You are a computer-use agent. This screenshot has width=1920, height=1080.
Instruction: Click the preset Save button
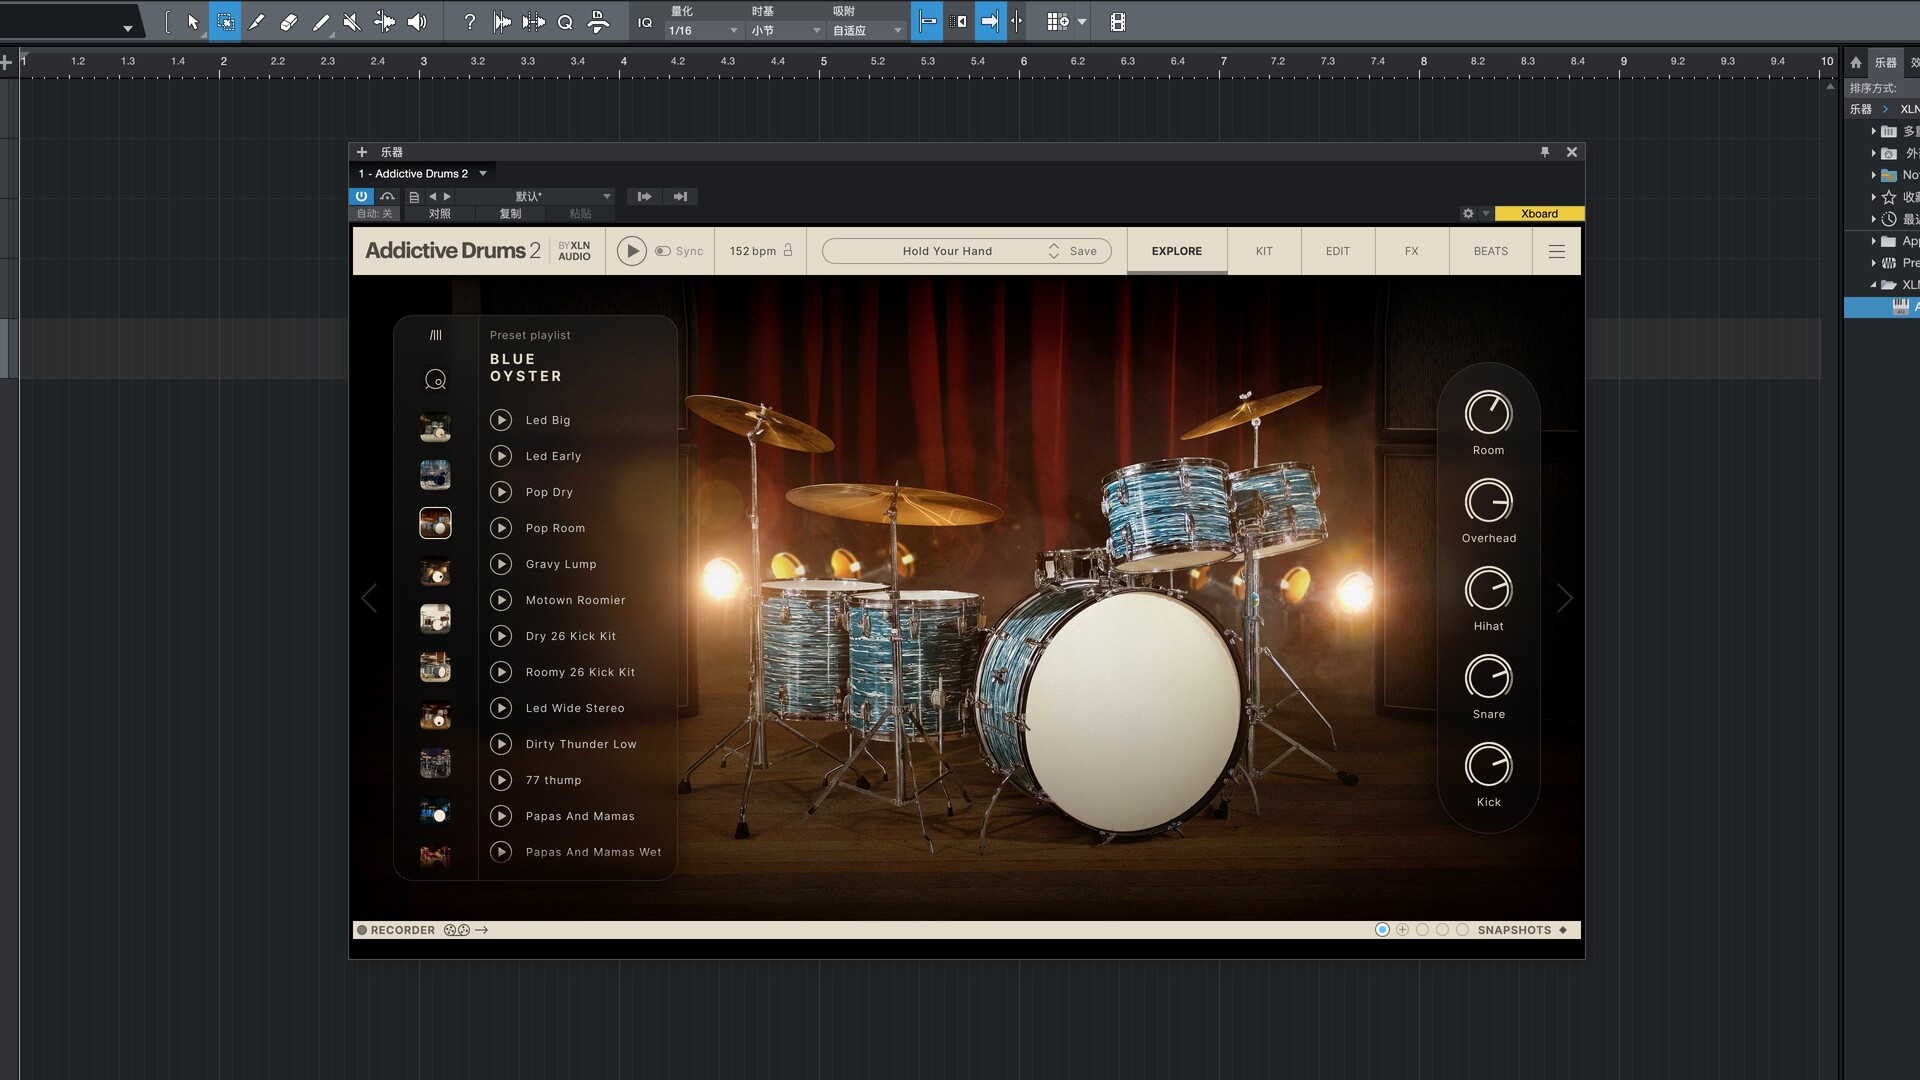(1083, 251)
